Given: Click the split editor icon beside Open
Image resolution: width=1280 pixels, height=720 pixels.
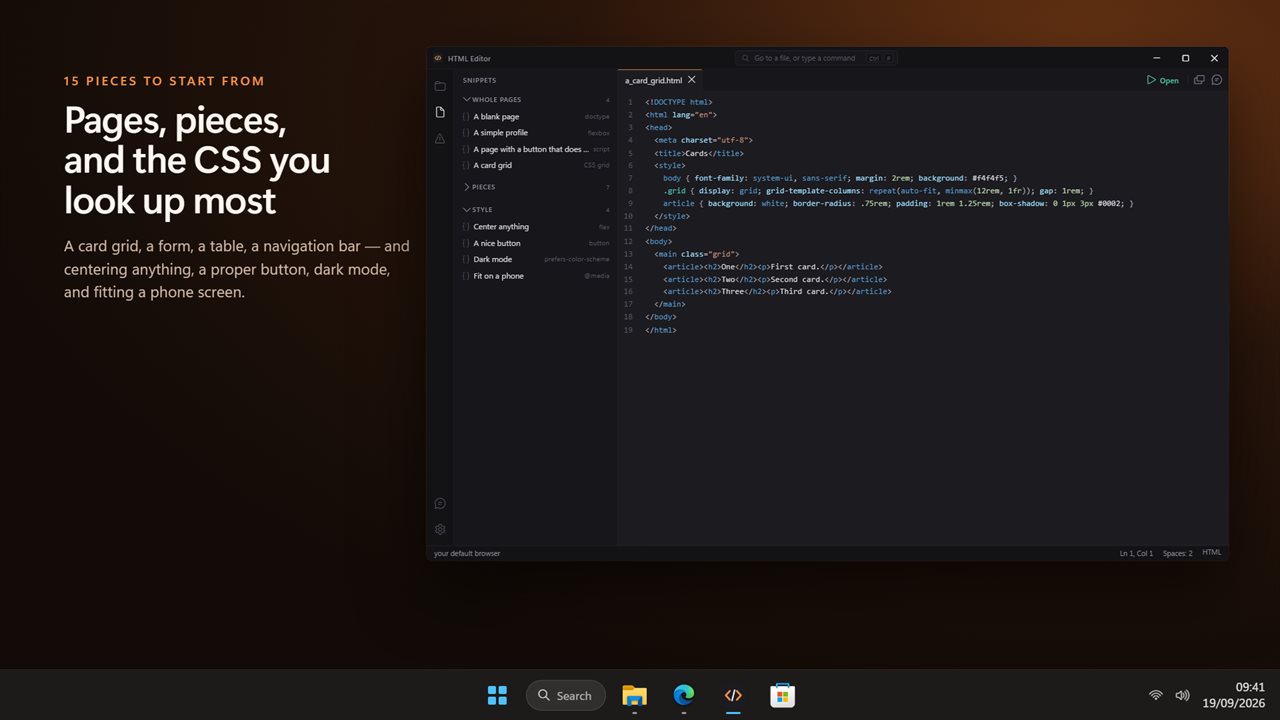Looking at the screenshot, I should coord(1199,80).
